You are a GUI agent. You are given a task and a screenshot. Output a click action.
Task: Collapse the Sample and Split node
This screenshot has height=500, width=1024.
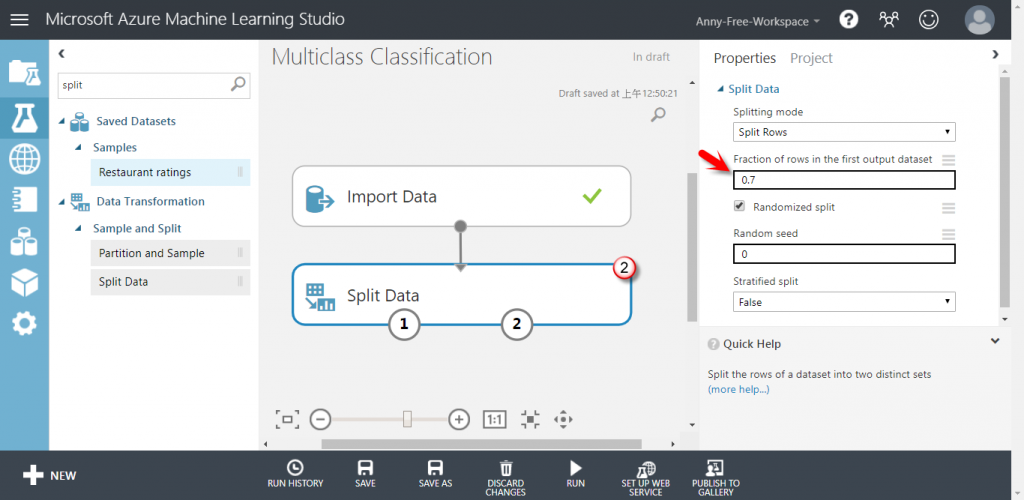tap(78, 228)
